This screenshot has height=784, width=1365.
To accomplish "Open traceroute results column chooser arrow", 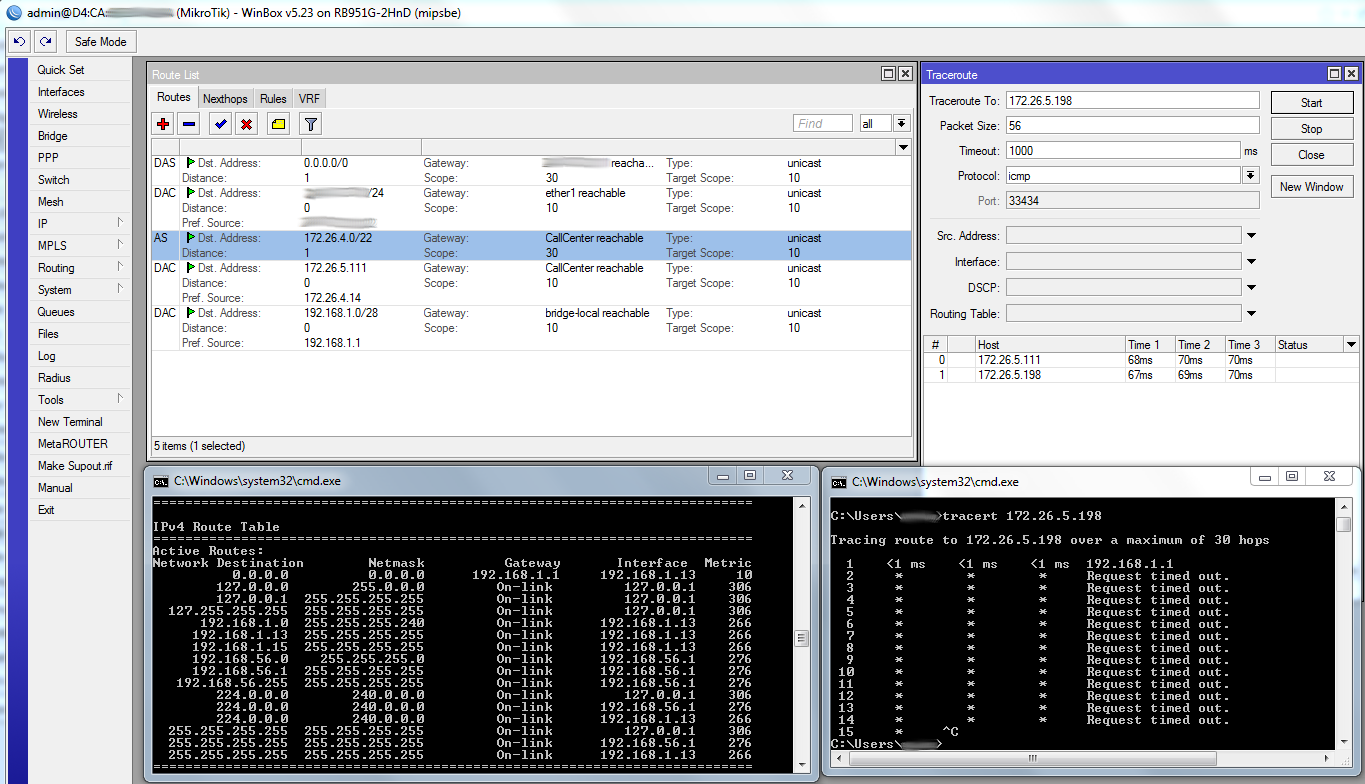I will [1351, 345].
